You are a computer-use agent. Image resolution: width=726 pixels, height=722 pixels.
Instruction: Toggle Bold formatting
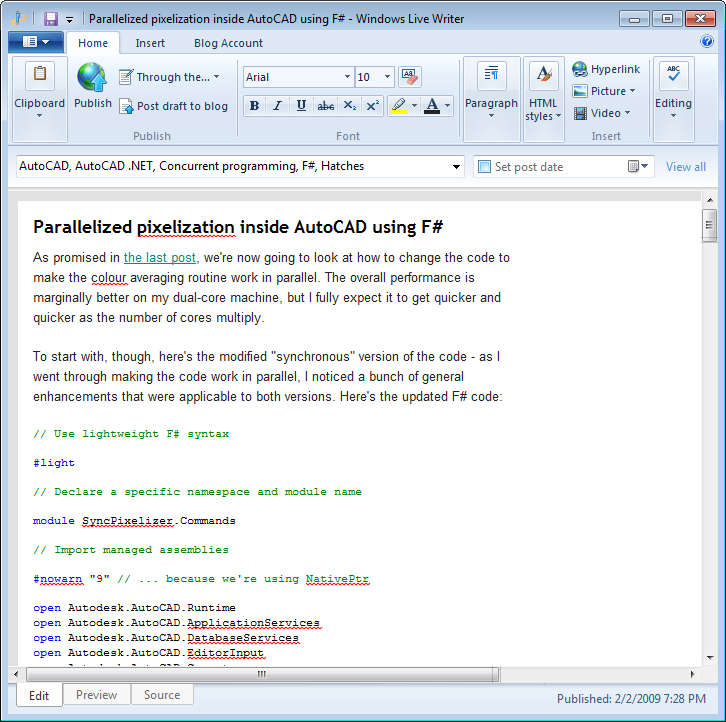pyautogui.click(x=254, y=106)
